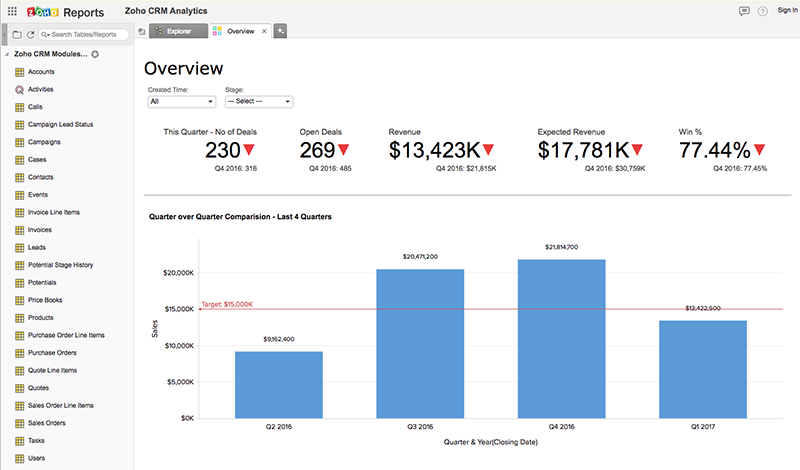Click the Q2 2016 bar
Screen dimensions: 800x470
[x=279, y=385]
